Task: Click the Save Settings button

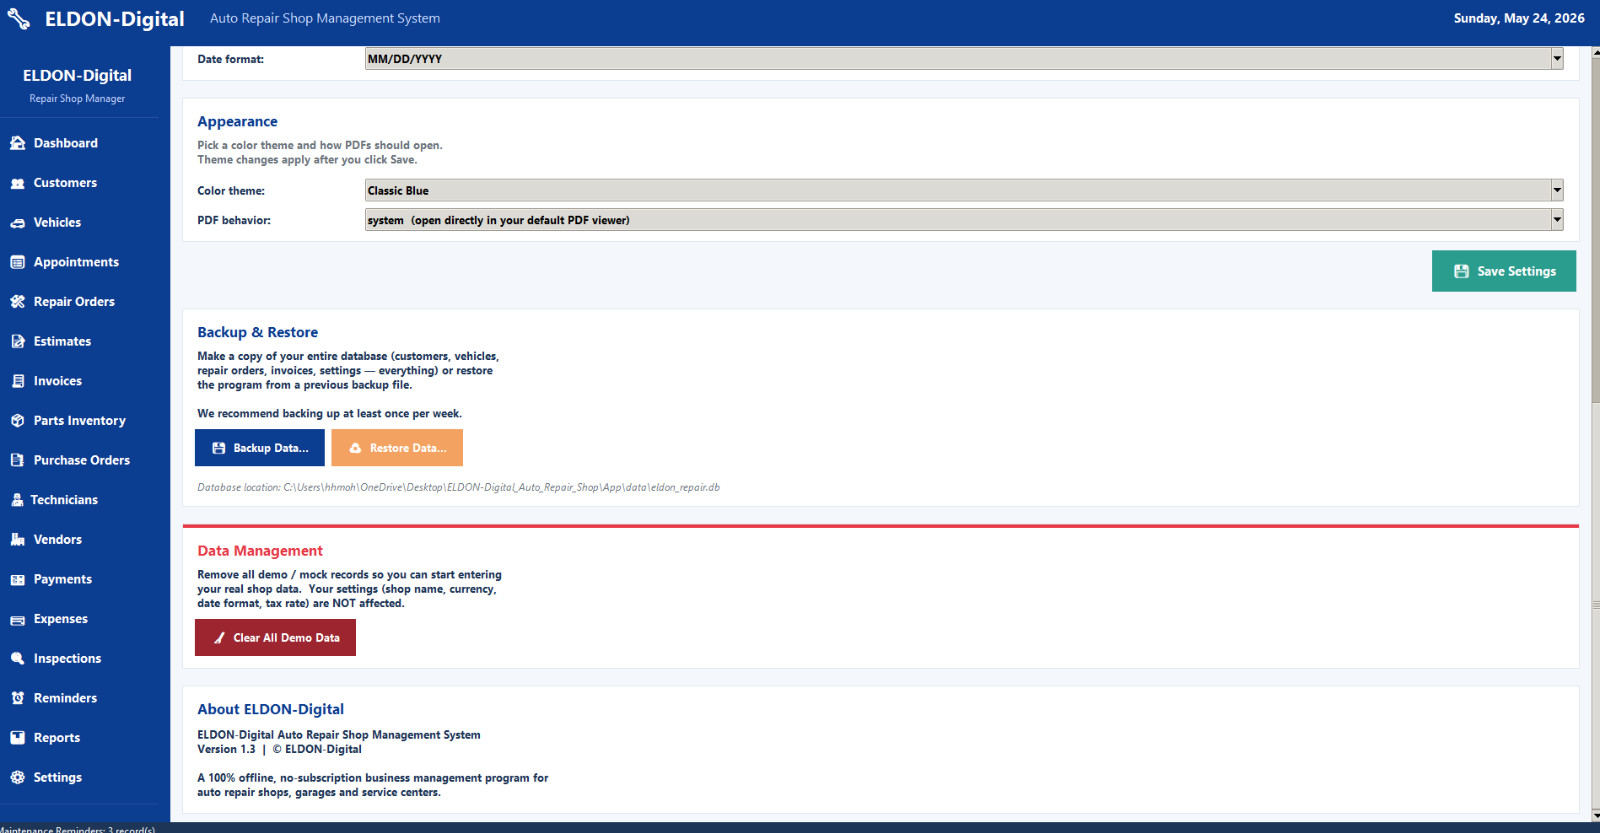Action: coord(1504,271)
